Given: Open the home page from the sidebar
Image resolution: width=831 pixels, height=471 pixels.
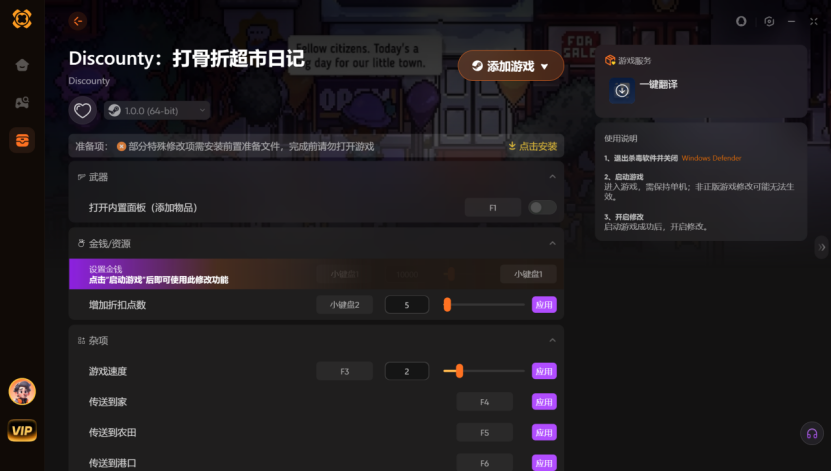Looking at the screenshot, I should (x=22, y=65).
